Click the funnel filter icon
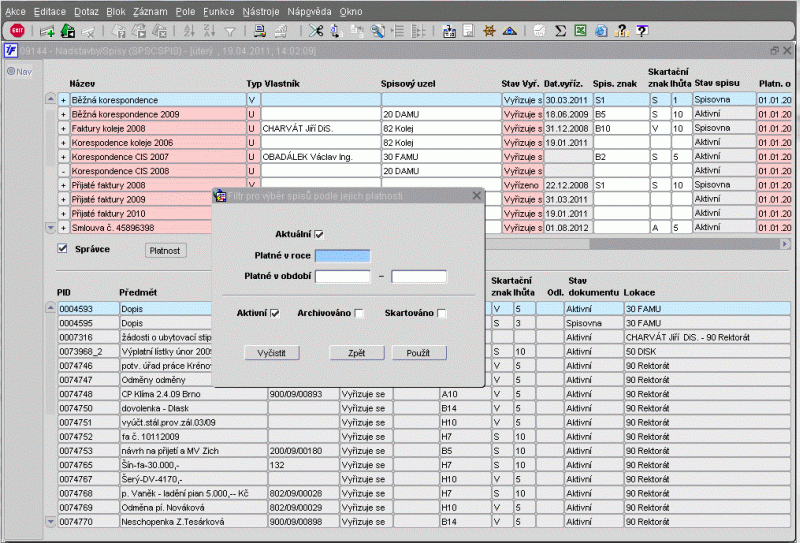 [230, 32]
